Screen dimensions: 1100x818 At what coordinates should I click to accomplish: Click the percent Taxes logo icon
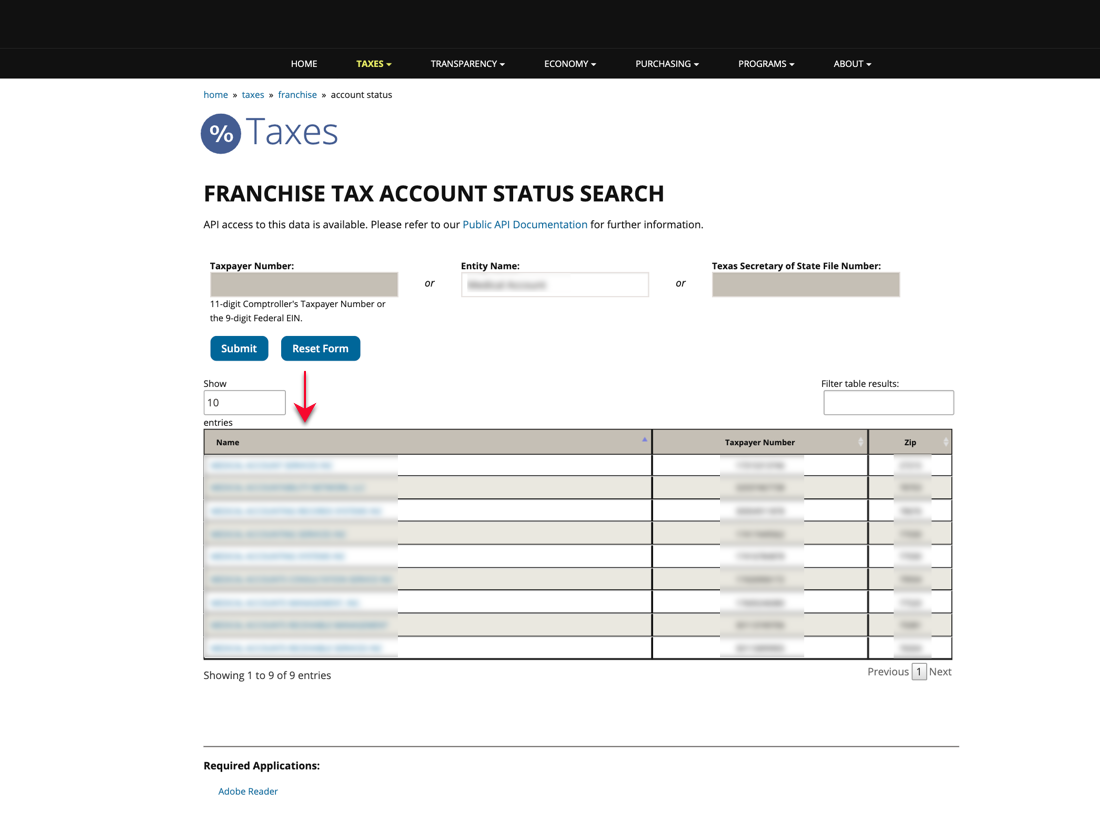click(221, 133)
